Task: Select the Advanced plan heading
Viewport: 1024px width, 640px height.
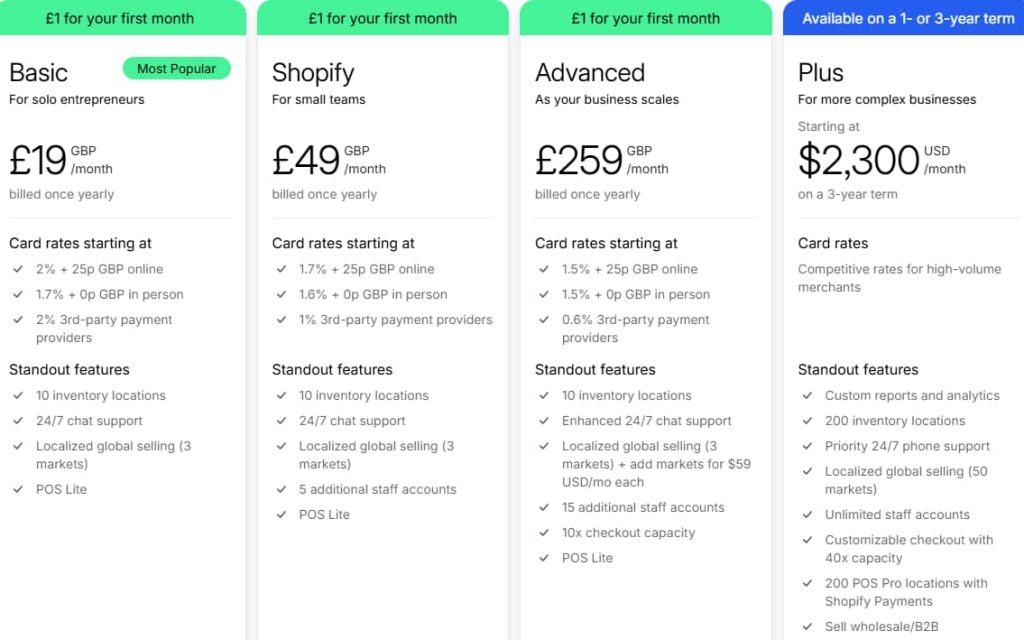Action: 591,72
